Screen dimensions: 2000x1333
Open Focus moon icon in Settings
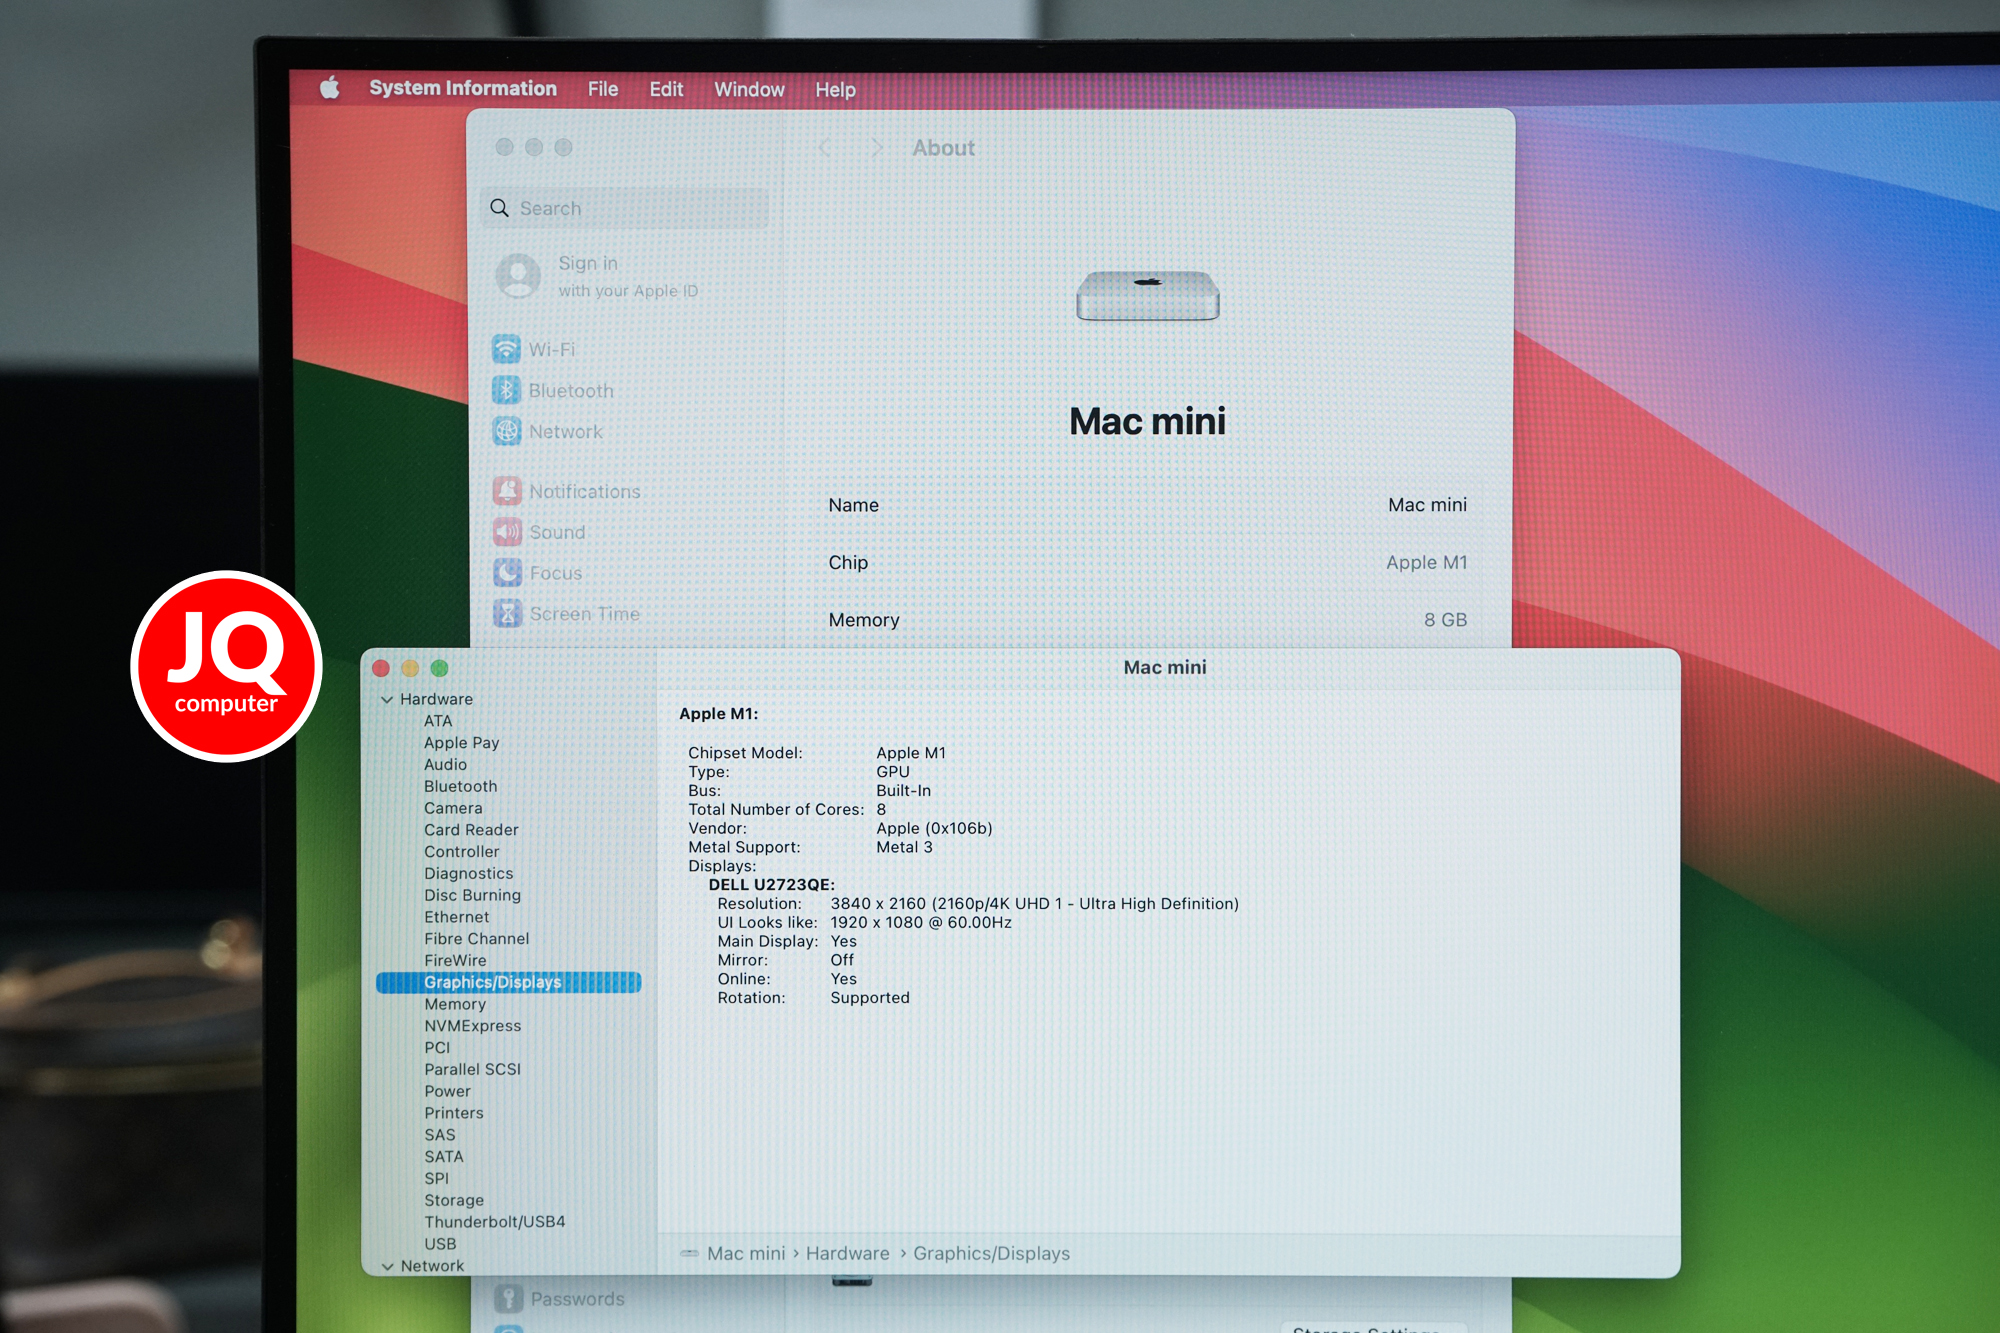tap(508, 573)
